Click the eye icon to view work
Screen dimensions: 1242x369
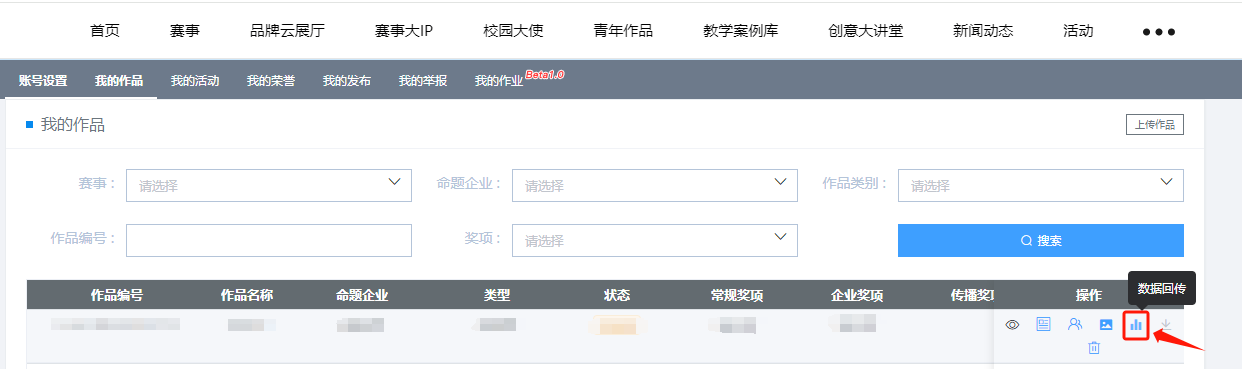point(1012,325)
